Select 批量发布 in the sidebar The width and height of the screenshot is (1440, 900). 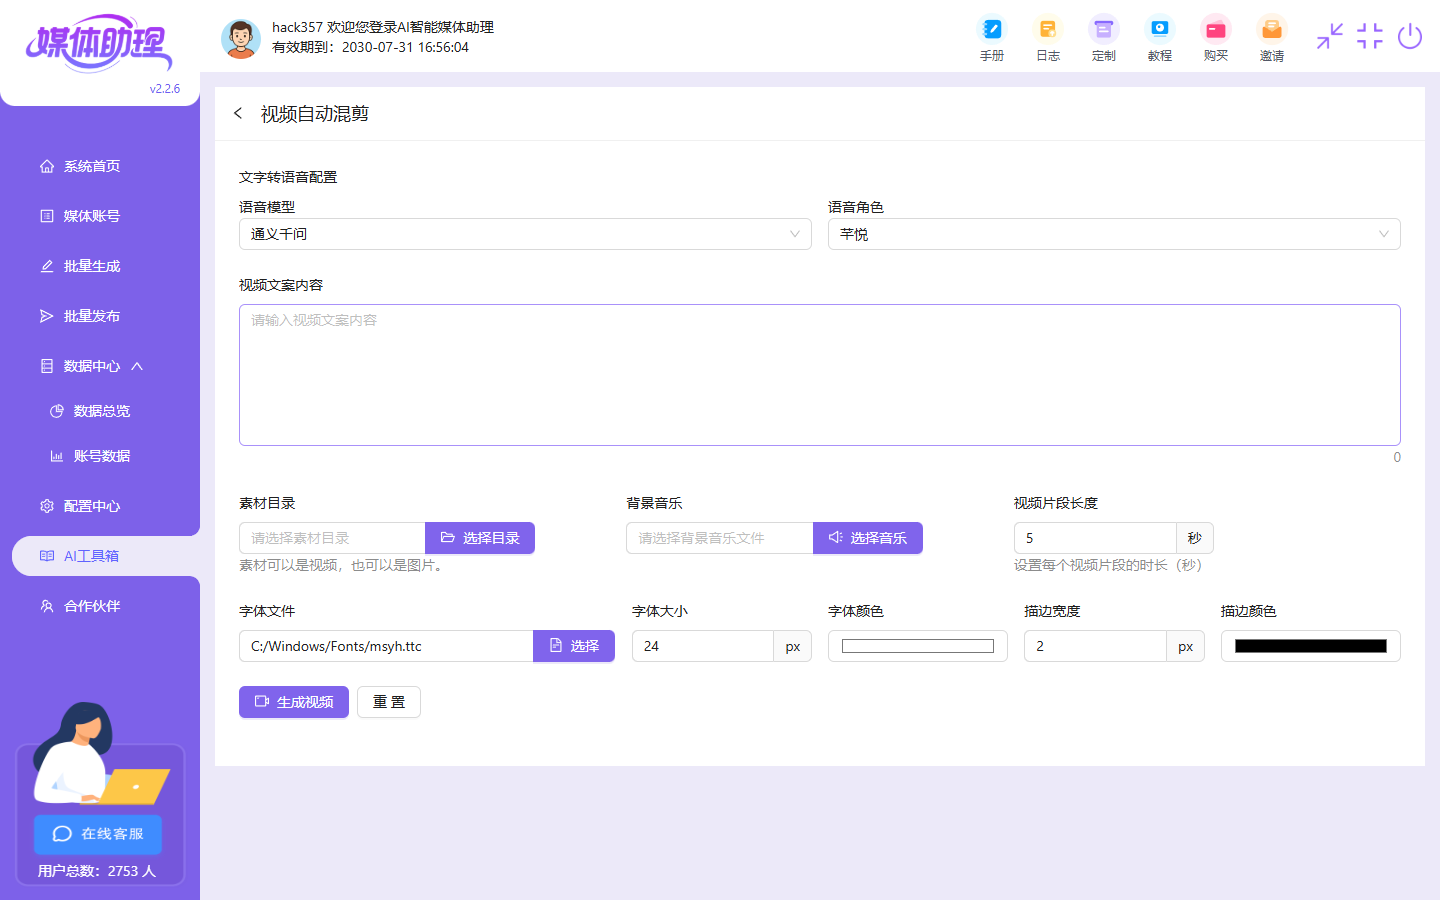(91, 315)
